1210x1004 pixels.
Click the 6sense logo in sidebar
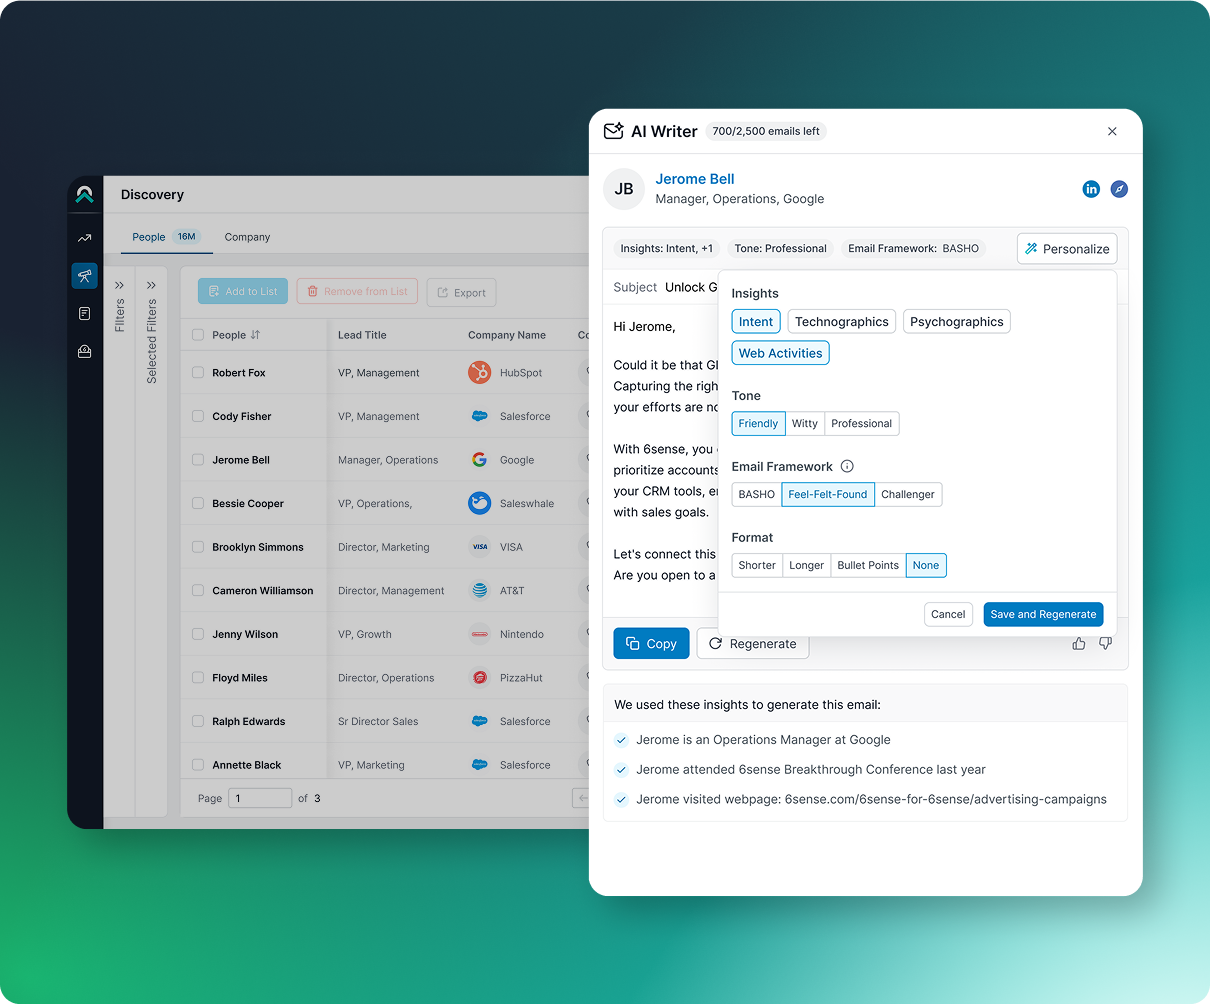click(x=84, y=194)
